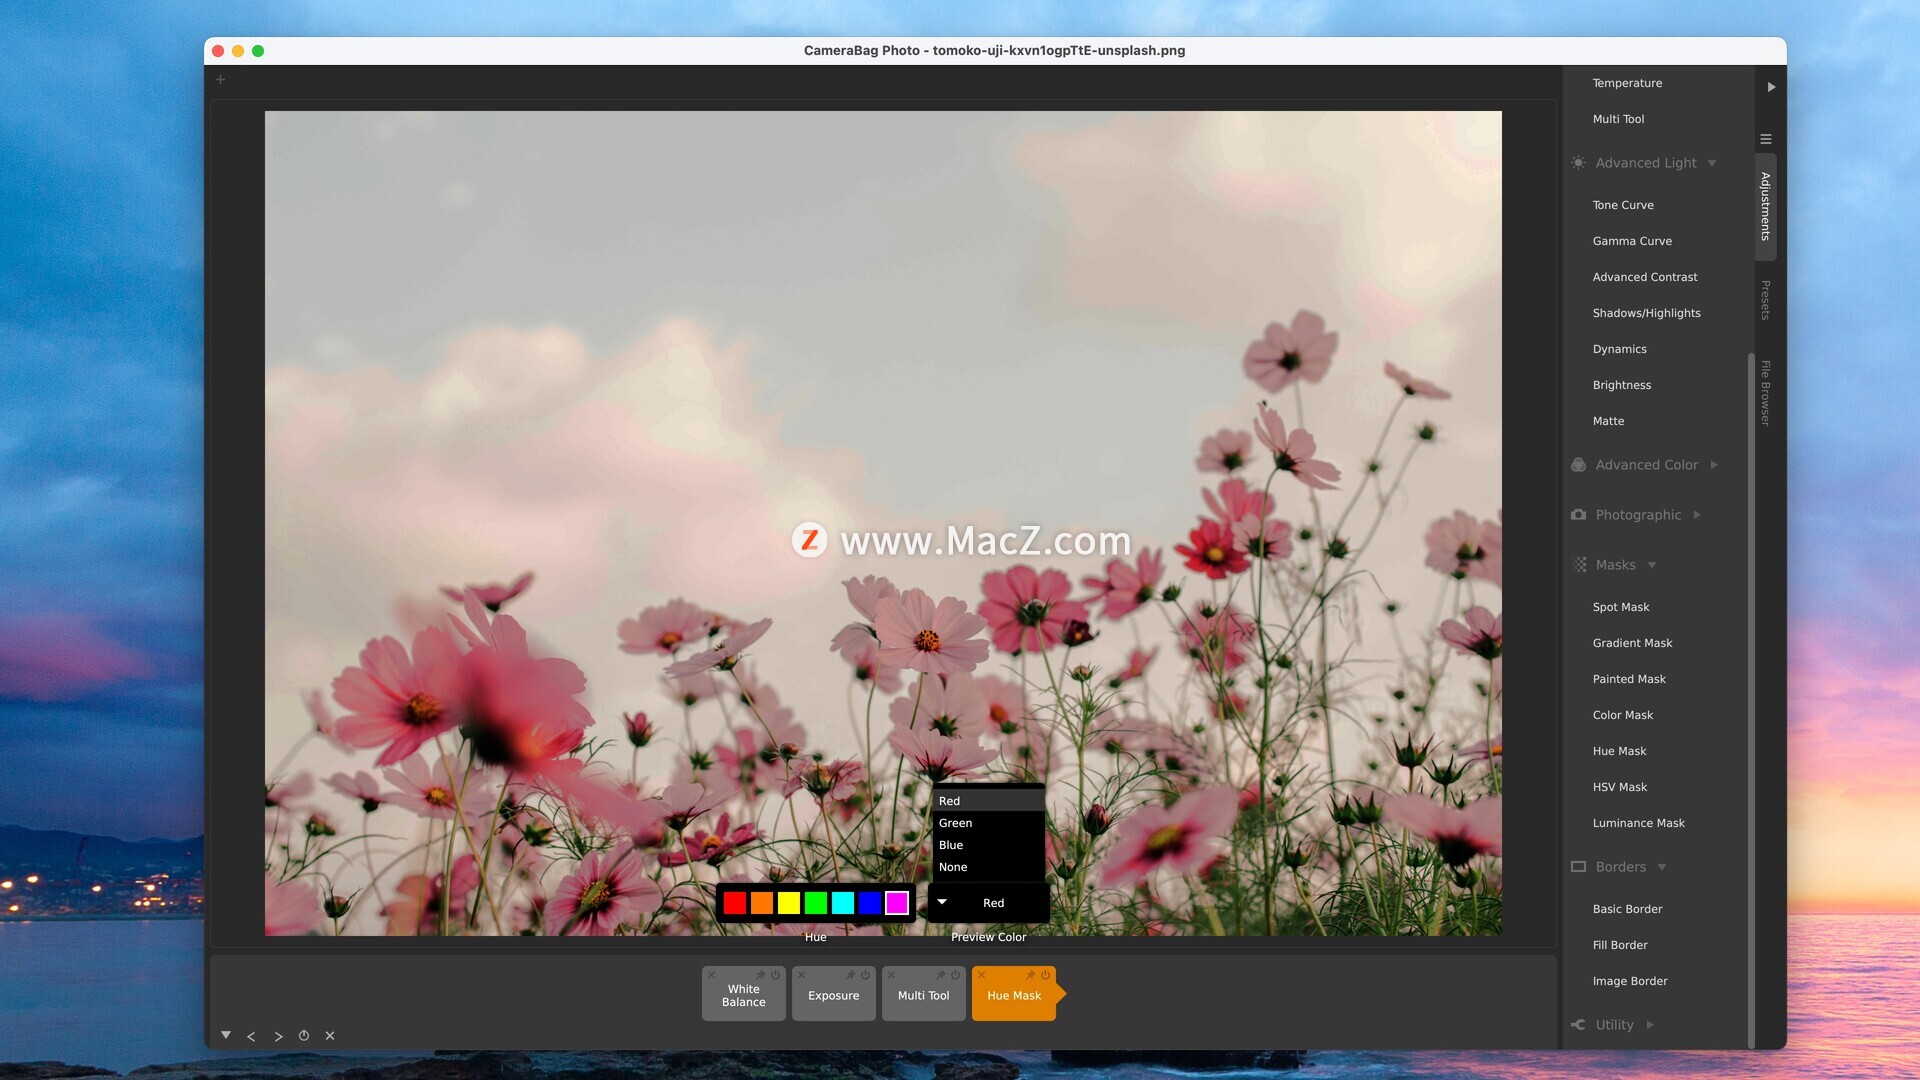
Task: Click the Advanced Light sun icon
Action: click(1578, 163)
